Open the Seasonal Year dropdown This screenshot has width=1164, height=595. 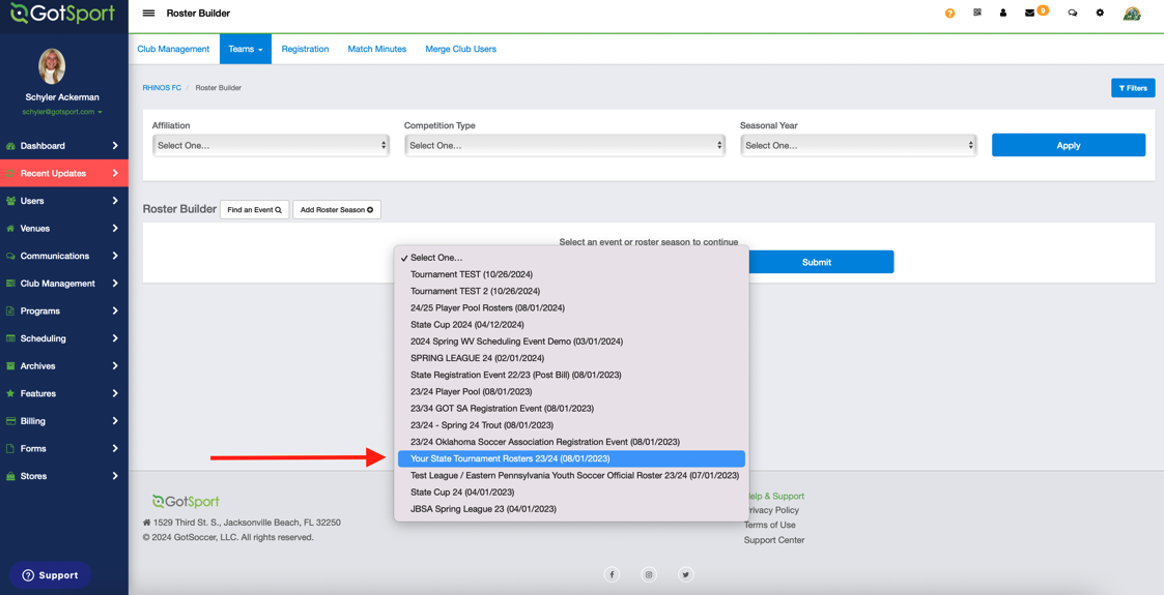pos(859,145)
